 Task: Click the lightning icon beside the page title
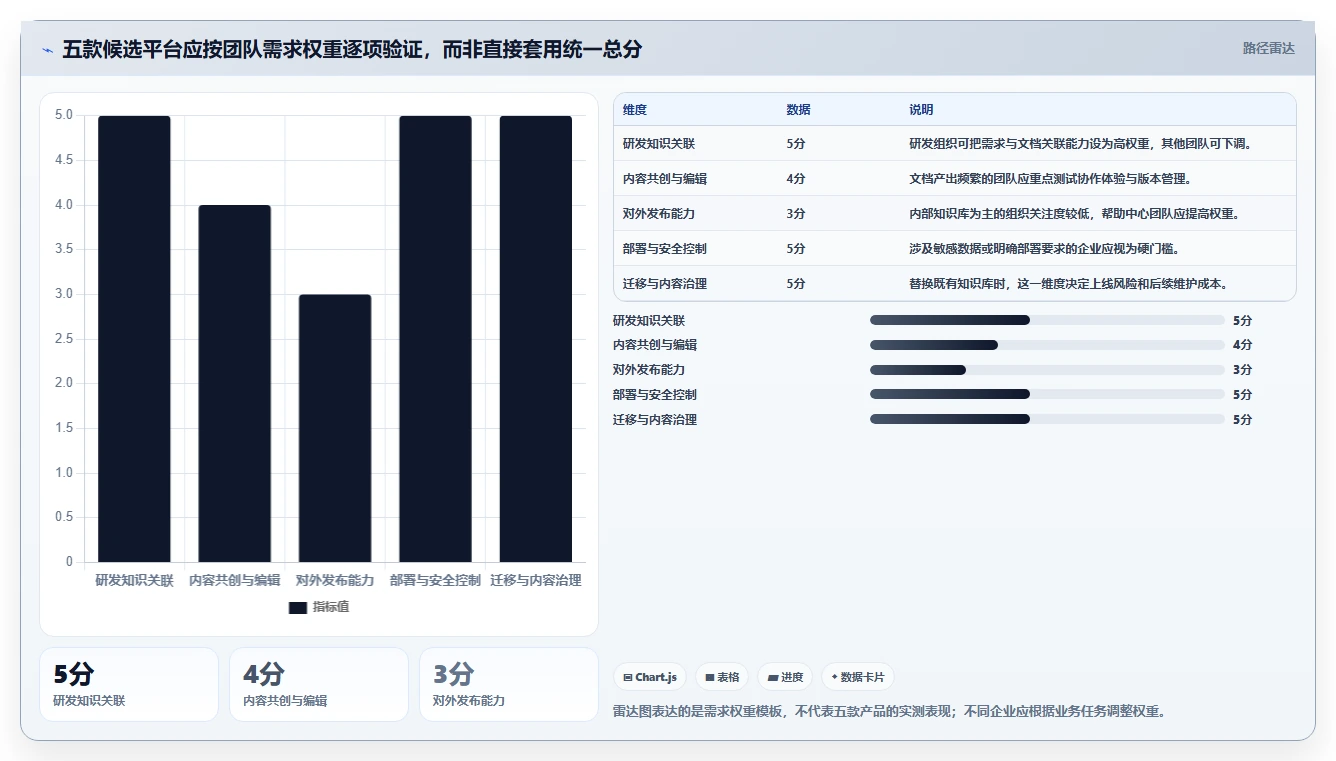click(x=47, y=49)
